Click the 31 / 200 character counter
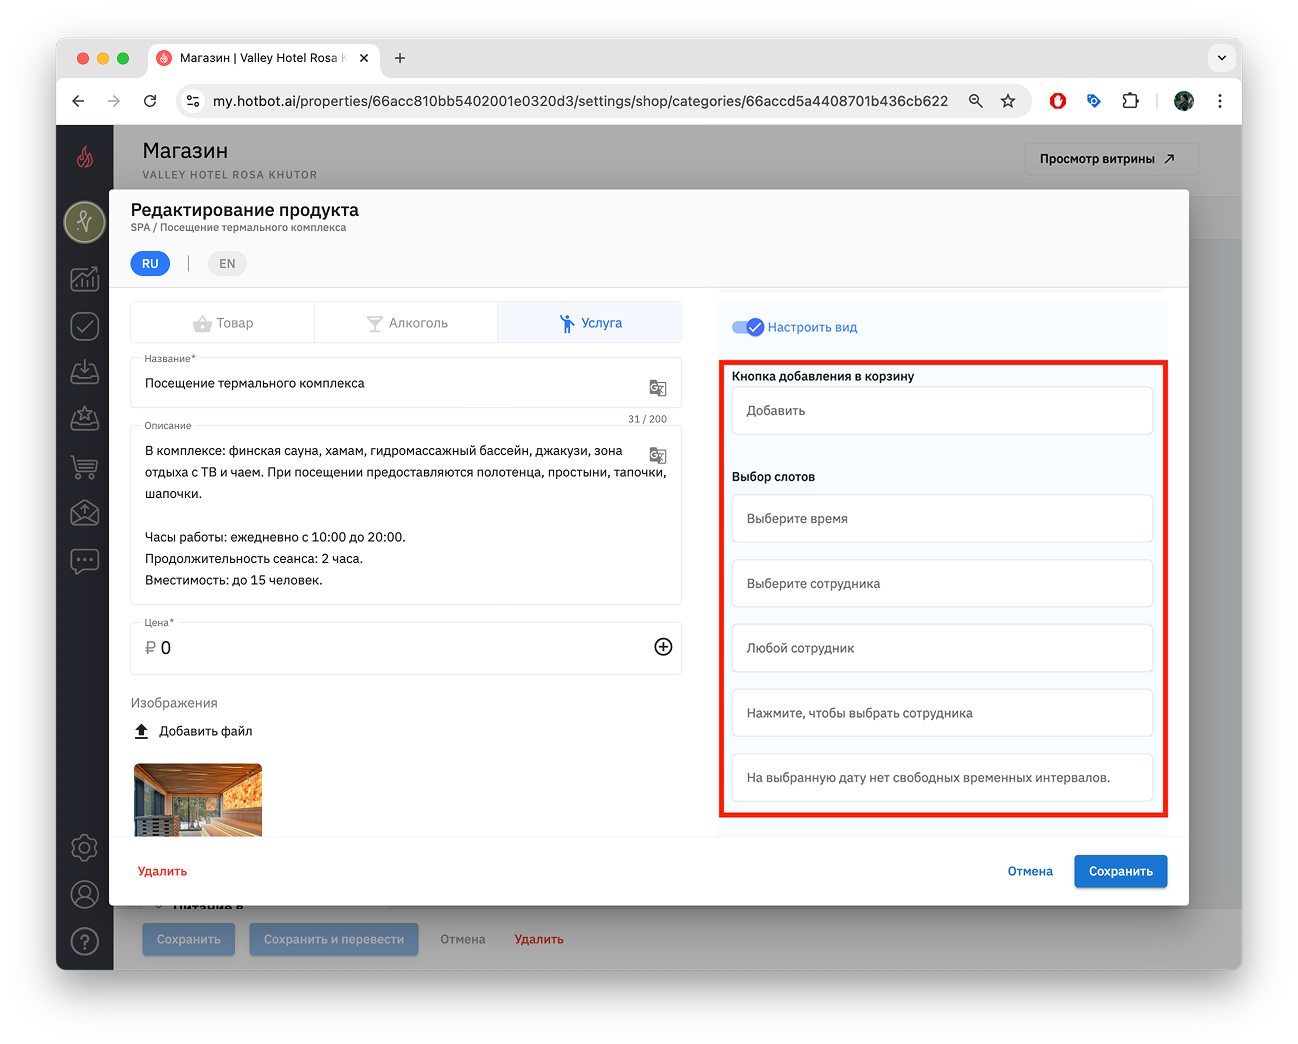The width and height of the screenshot is (1298, 1044). 647,419
